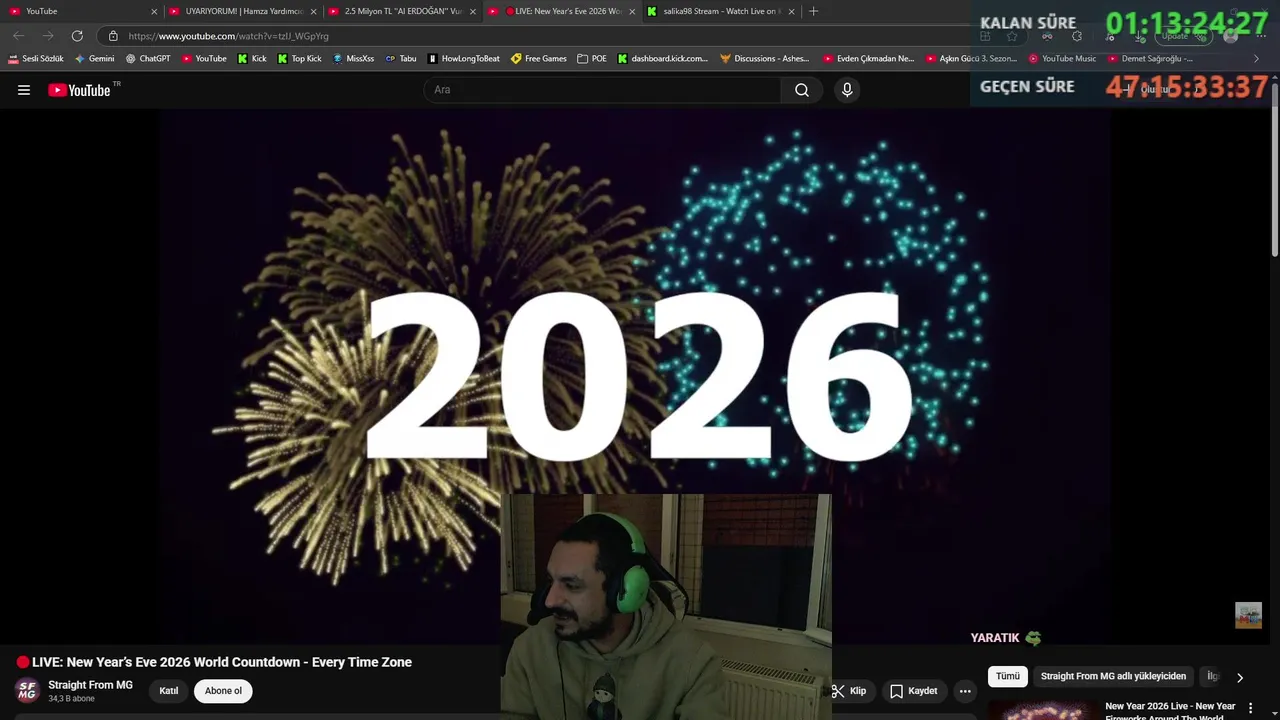The image size is (1280, 720).
Task: Close the 'UYARIYORUM!' tab
Action: coord(314,12)
